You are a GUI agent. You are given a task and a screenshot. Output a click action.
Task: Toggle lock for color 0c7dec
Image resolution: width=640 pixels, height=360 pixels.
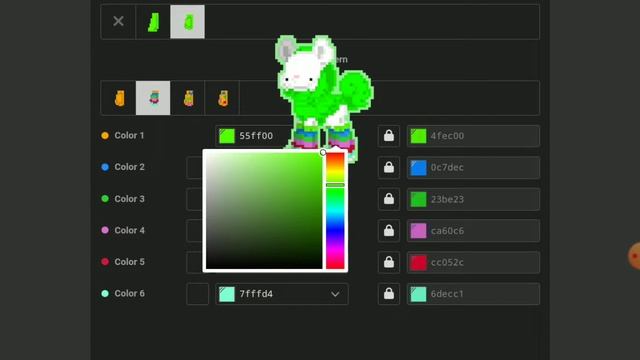[389, 167]
